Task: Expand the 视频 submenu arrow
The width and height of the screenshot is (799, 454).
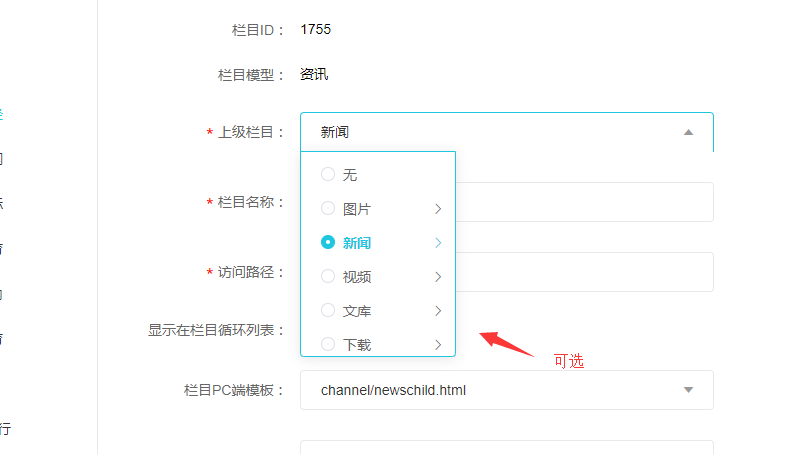Action: [x=438, y=277]
